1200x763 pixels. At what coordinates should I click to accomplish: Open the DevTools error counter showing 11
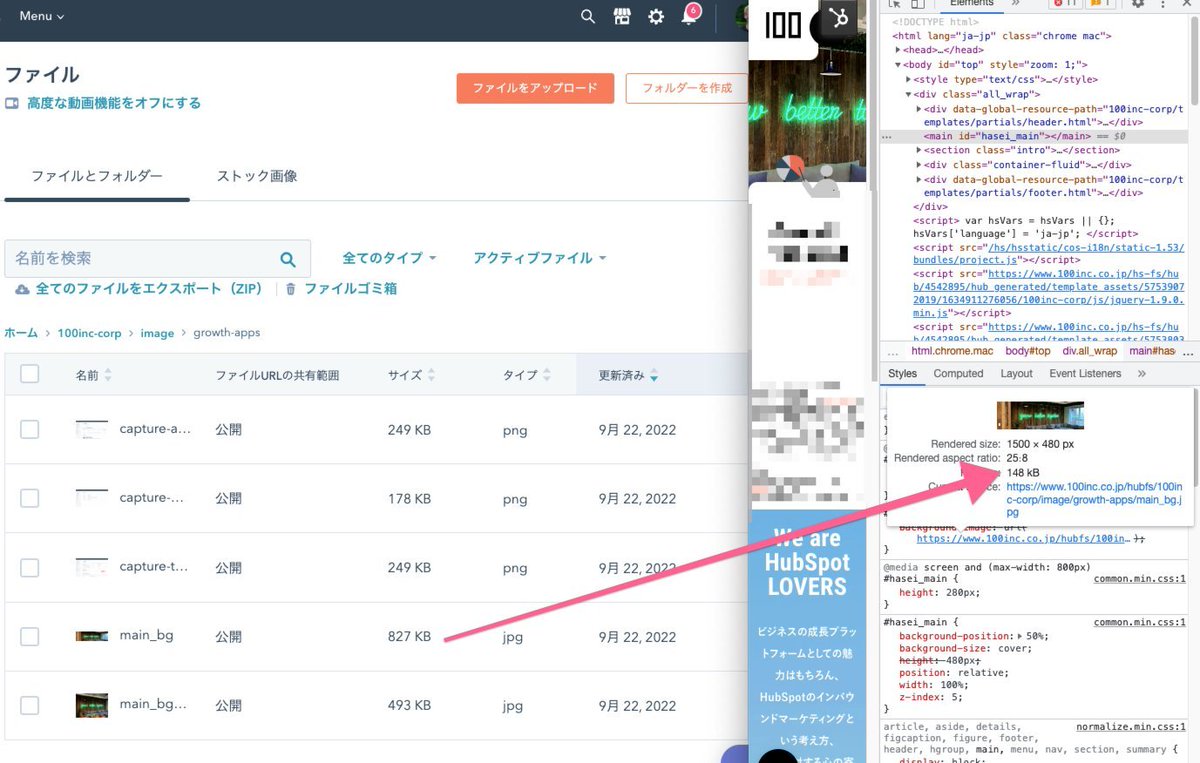(1063, 5)
